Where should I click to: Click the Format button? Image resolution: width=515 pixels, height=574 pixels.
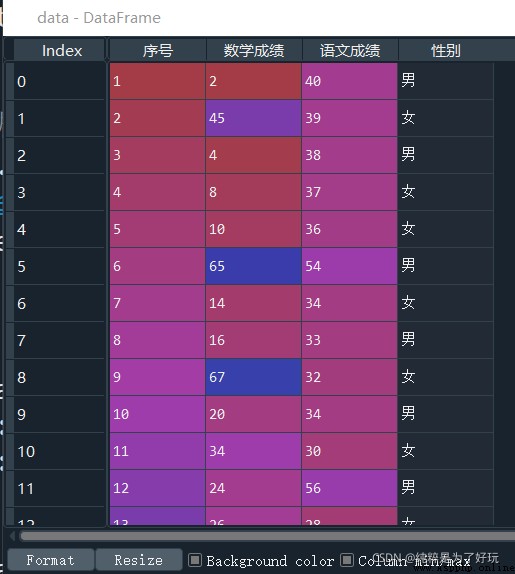tap(51, 560)
